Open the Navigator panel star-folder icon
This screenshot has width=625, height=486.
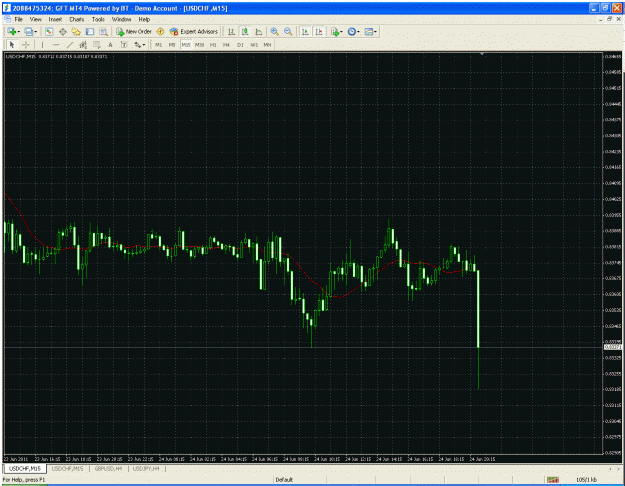coord(76,31)
